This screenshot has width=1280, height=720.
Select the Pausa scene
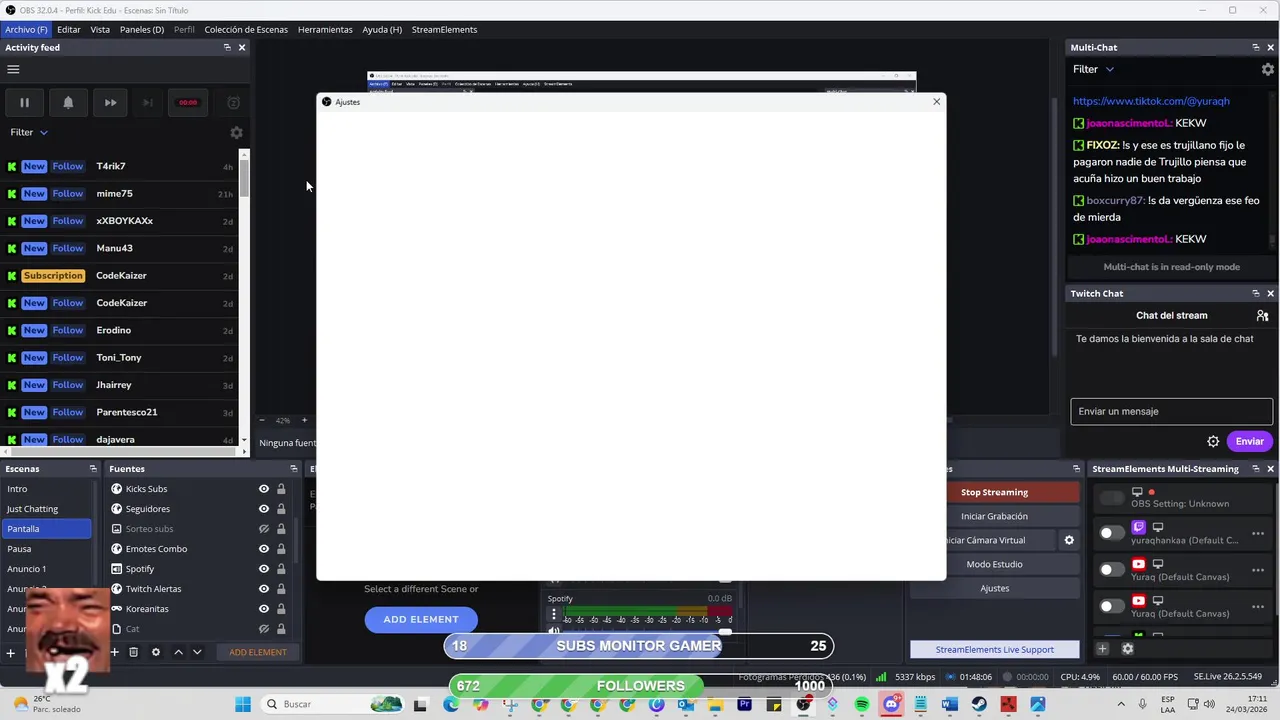[x=46, y=549]
